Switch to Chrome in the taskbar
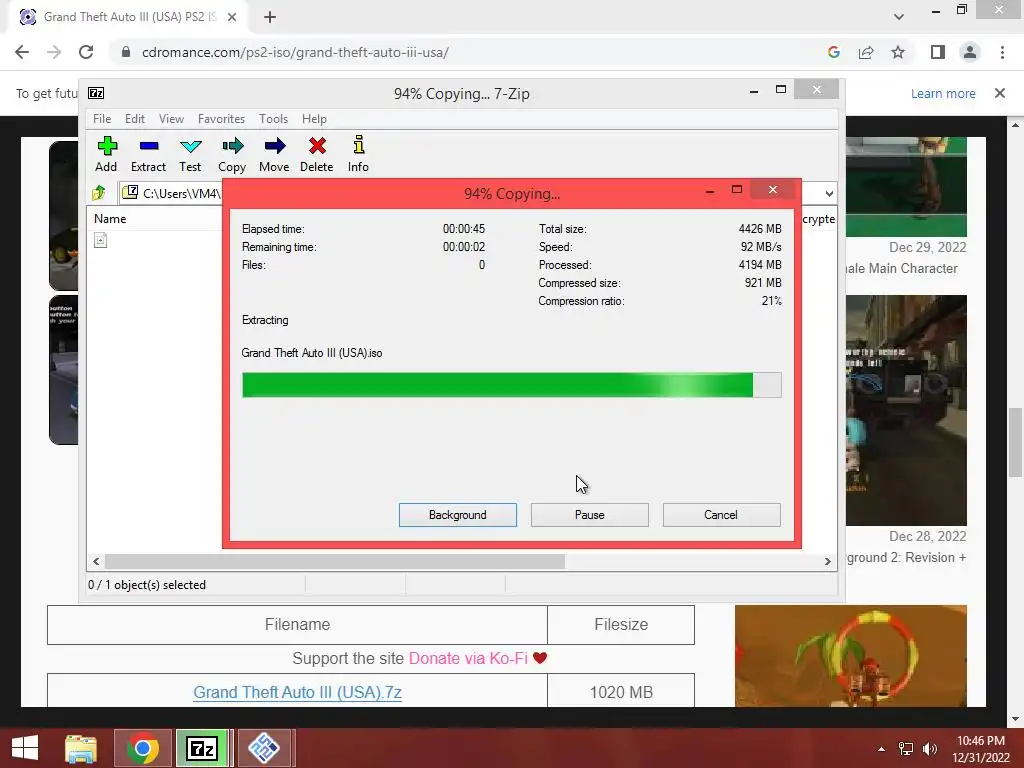This screenshot has width=1024, height=768. [x=143, y=748]
